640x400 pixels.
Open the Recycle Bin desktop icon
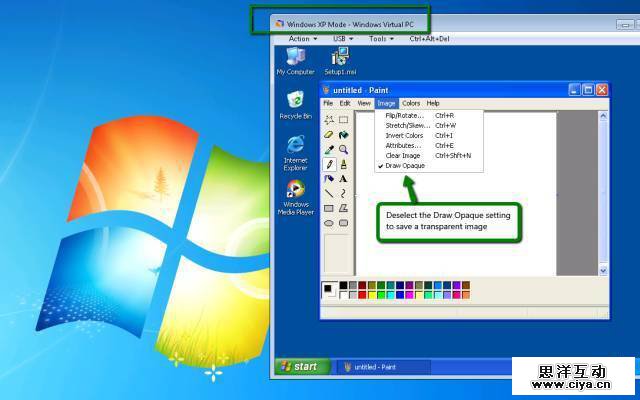295,104
